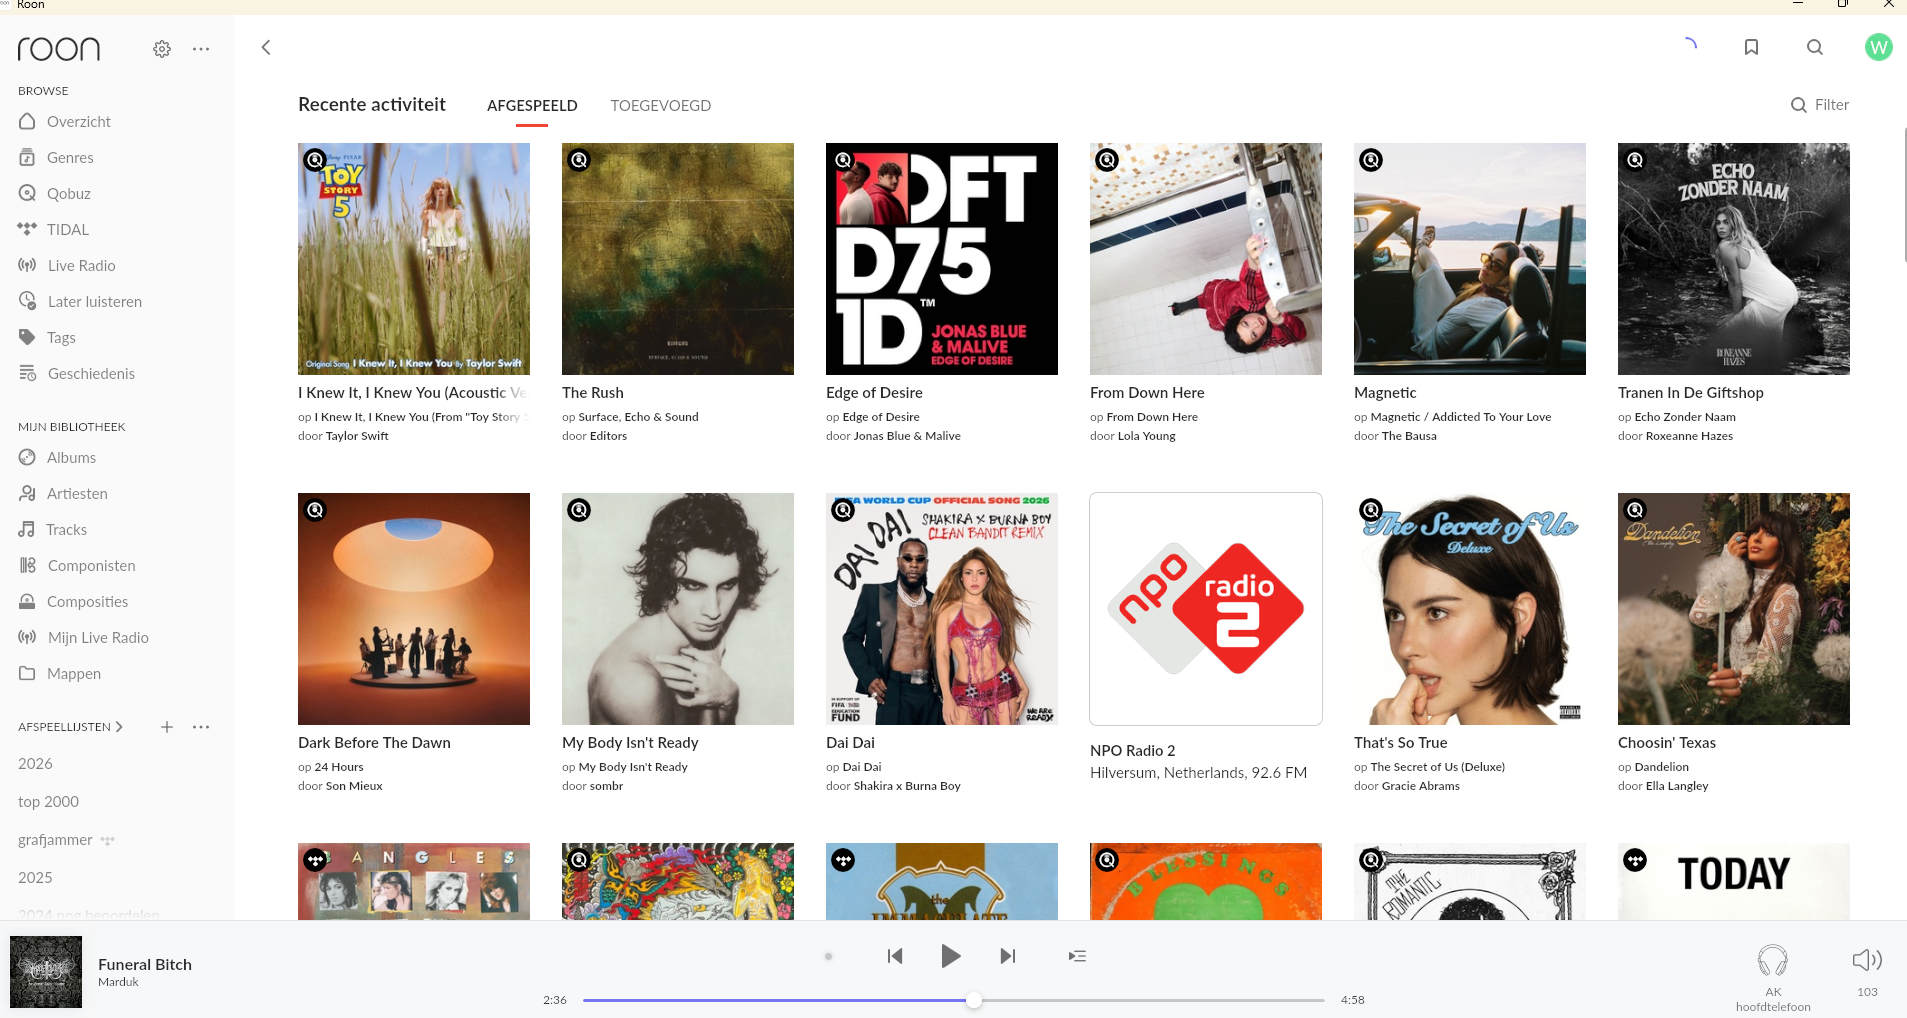
Task: Open Dark Before The Dawn cover
Action: point(414,609)
